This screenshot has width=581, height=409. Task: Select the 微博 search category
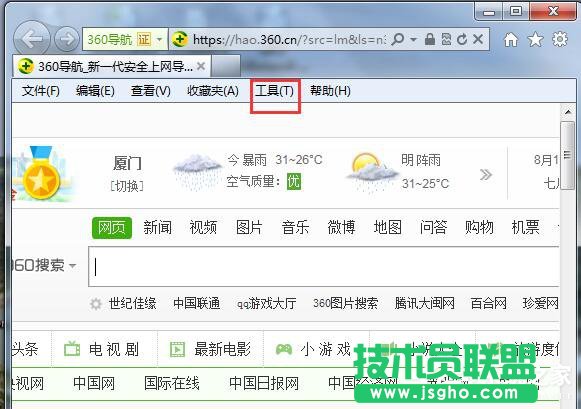341,227
